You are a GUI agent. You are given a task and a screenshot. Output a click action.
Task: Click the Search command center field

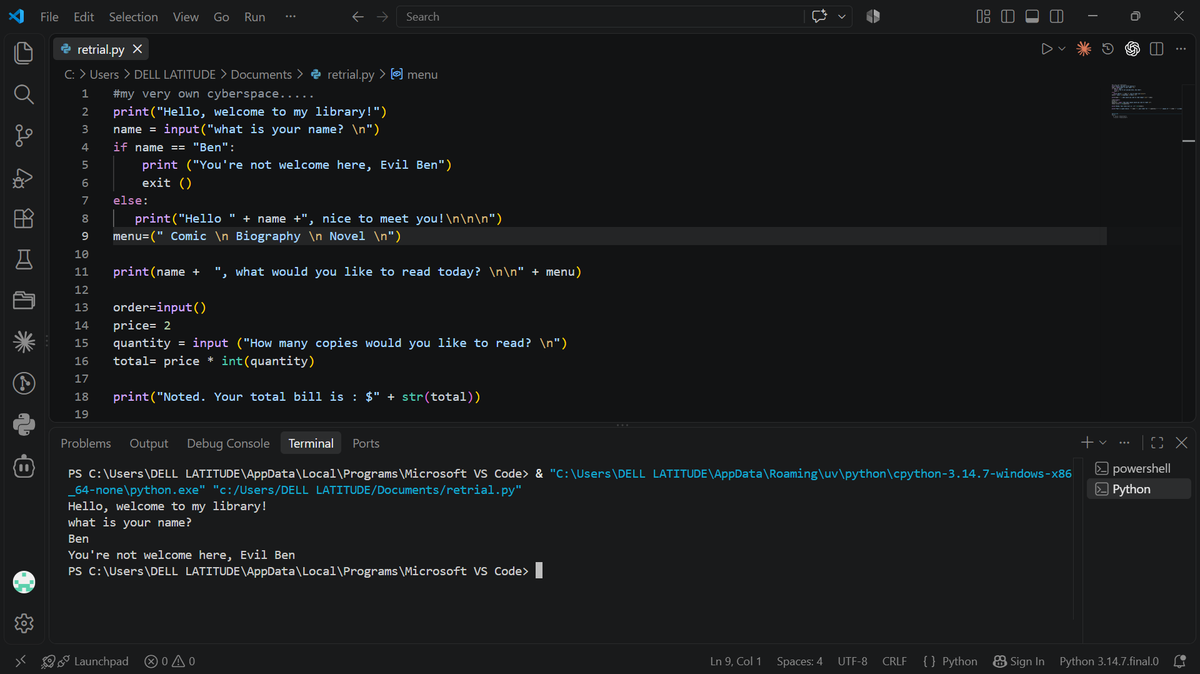click(600, 17)
